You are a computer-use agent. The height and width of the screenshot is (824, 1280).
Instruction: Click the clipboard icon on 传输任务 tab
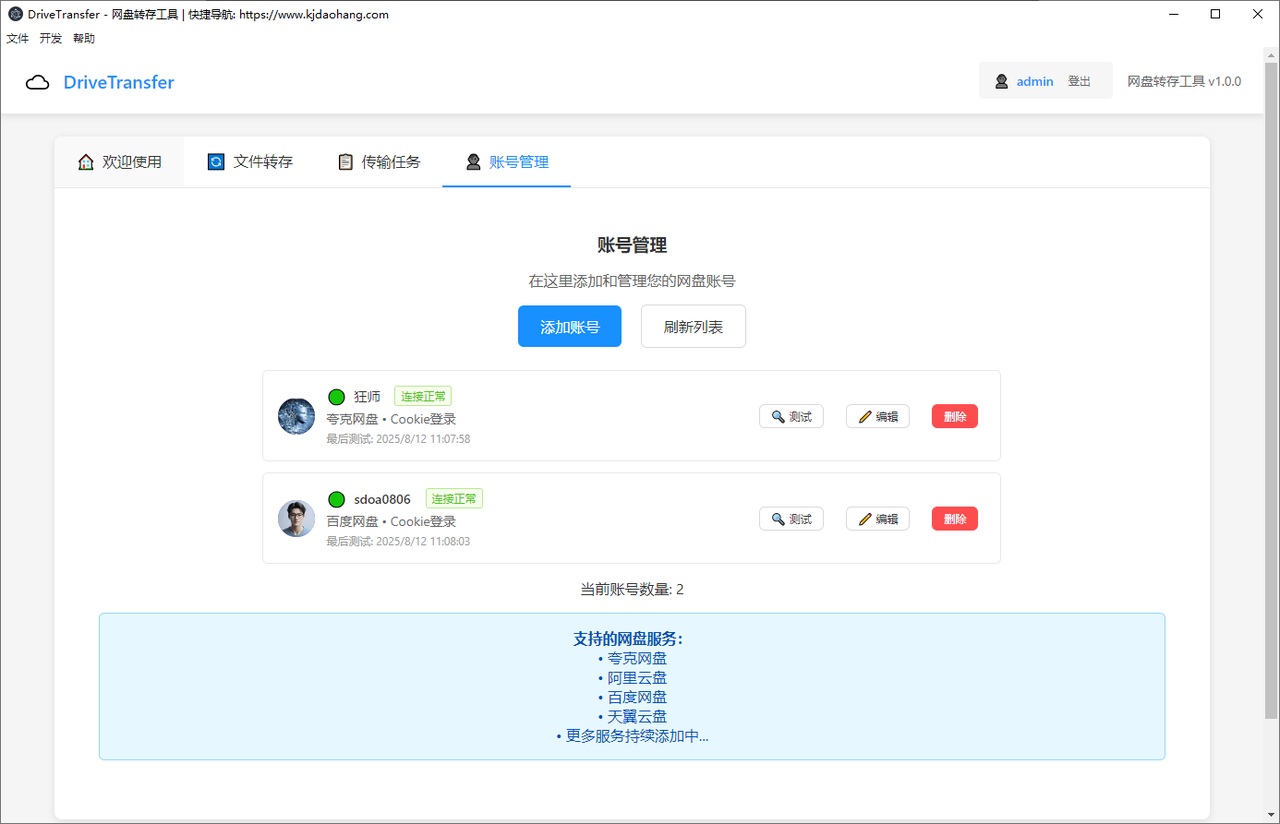click(345, 162)
